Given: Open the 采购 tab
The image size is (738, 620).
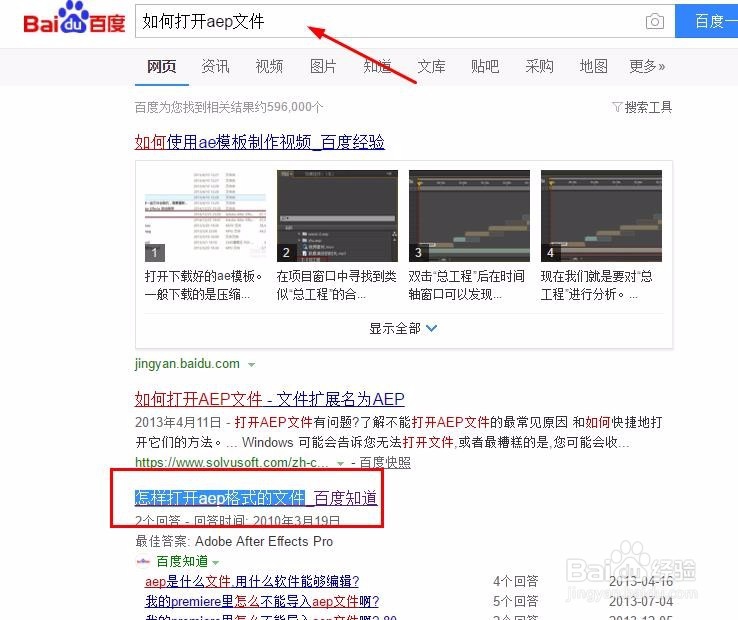Looking at the screenshot, I should 539,66.
